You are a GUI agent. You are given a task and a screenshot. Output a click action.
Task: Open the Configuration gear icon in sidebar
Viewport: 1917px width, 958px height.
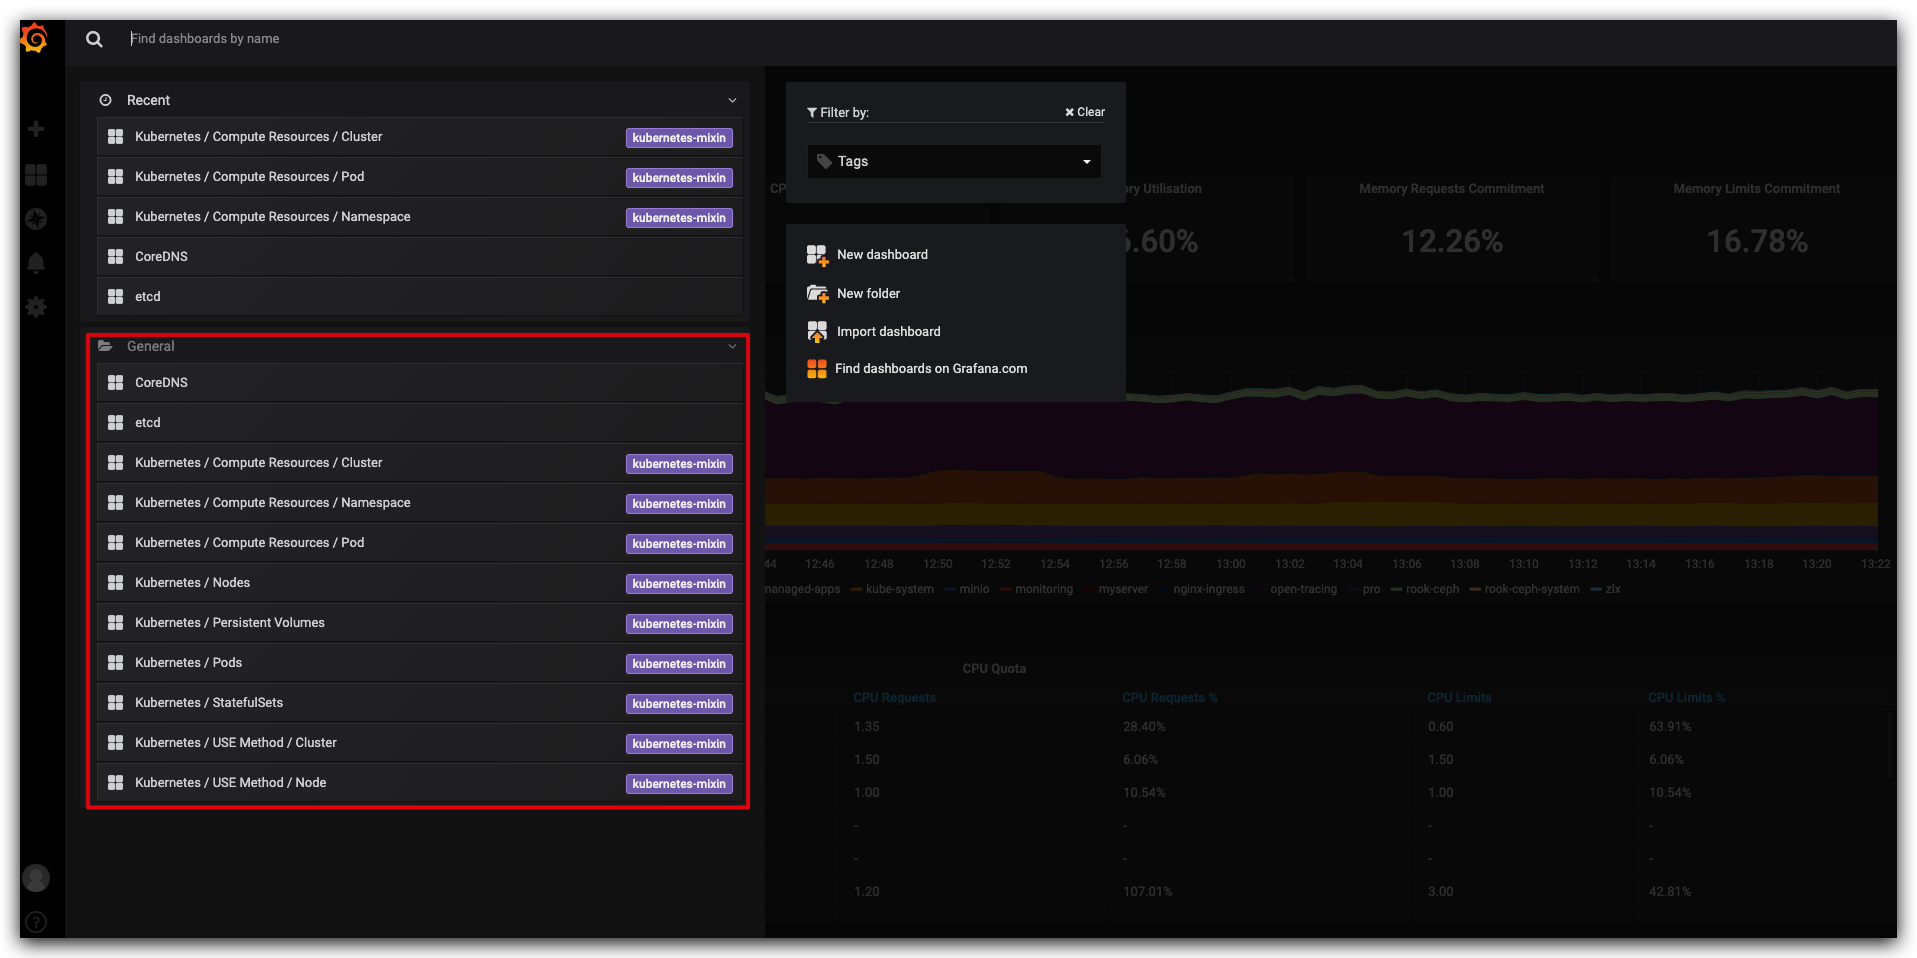point(36,307)
